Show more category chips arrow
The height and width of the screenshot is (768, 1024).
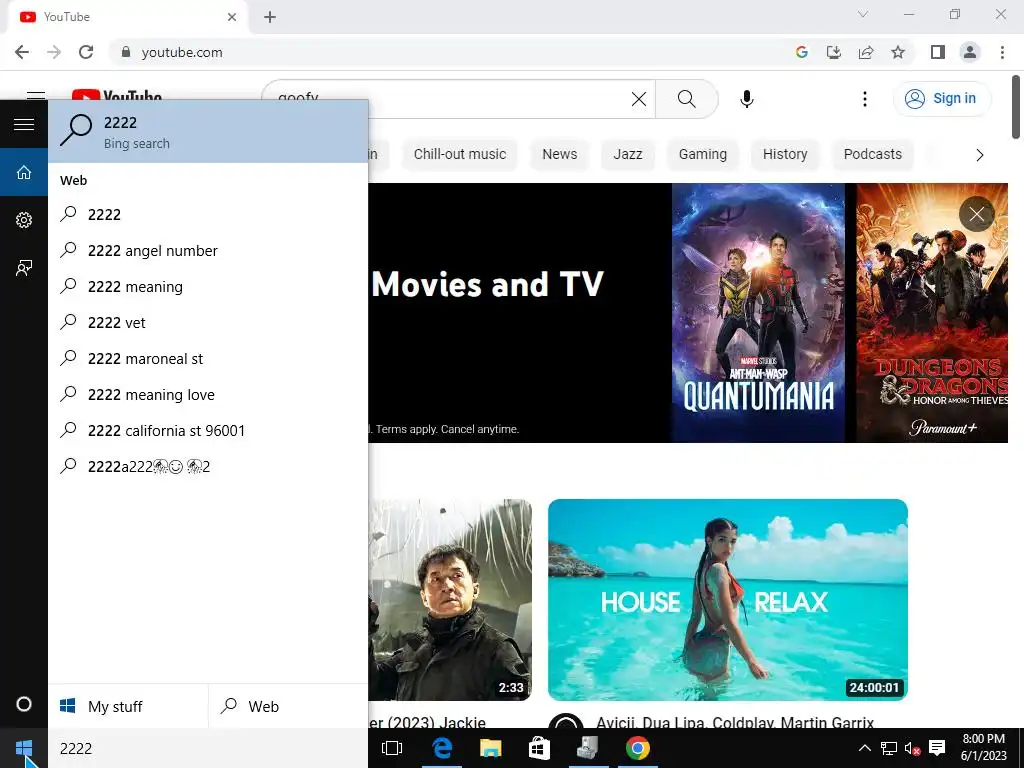pyautogui.click(x=979, y=155)
